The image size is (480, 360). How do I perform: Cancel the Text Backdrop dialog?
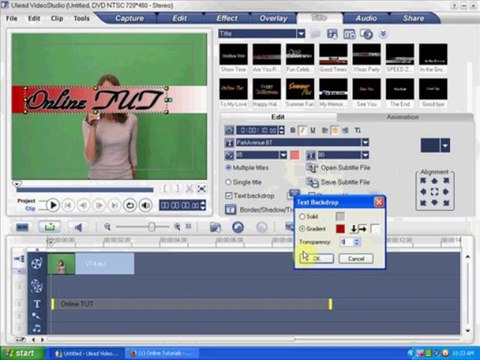[x=356, y=259]
